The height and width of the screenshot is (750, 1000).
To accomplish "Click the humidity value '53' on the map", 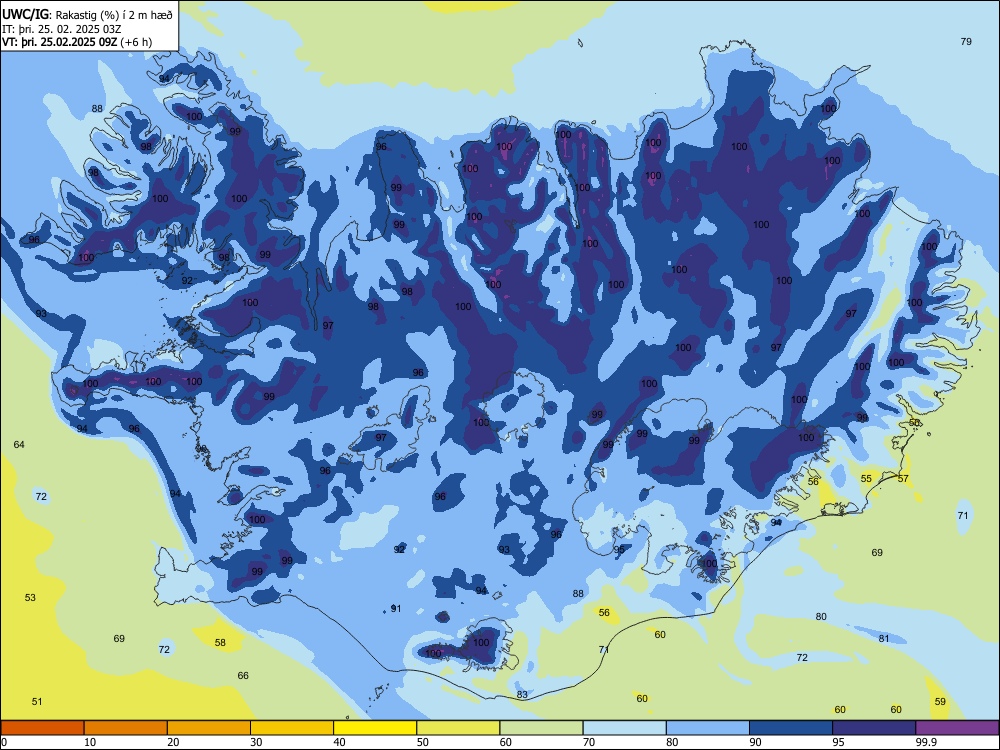I will pyautogui.click(x=30, y=598).
